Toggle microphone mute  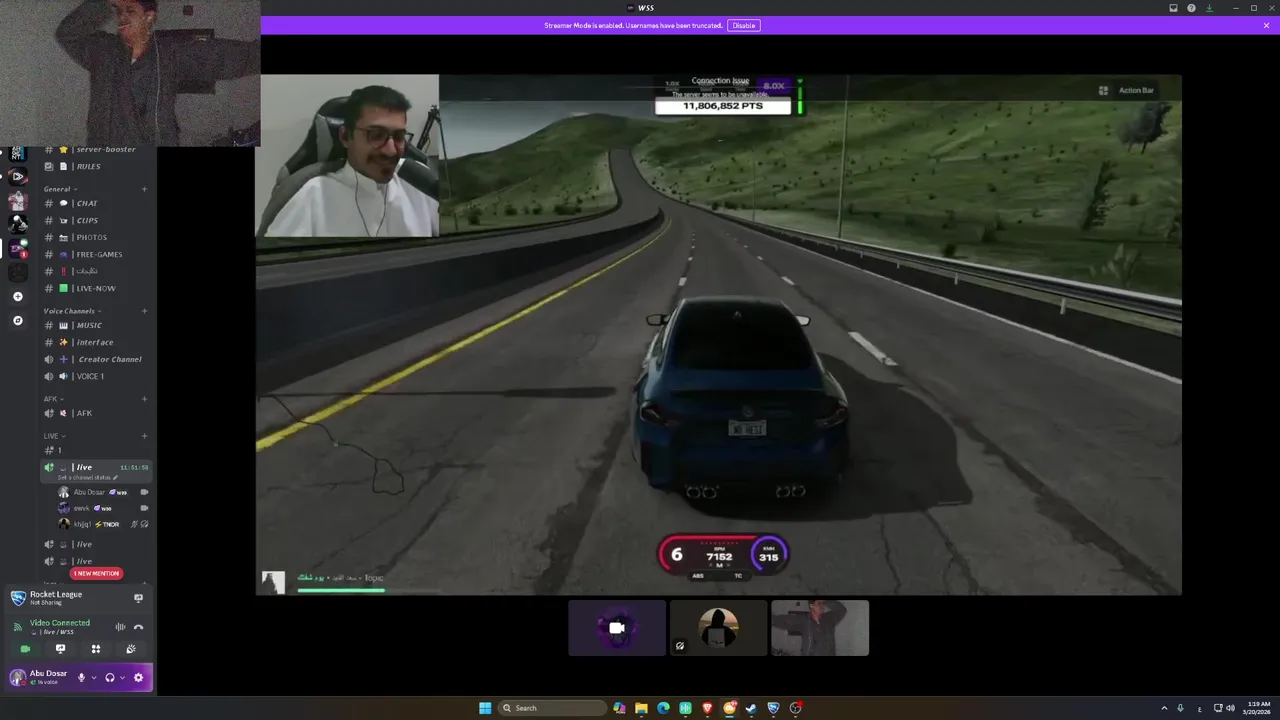click(82, 677)
